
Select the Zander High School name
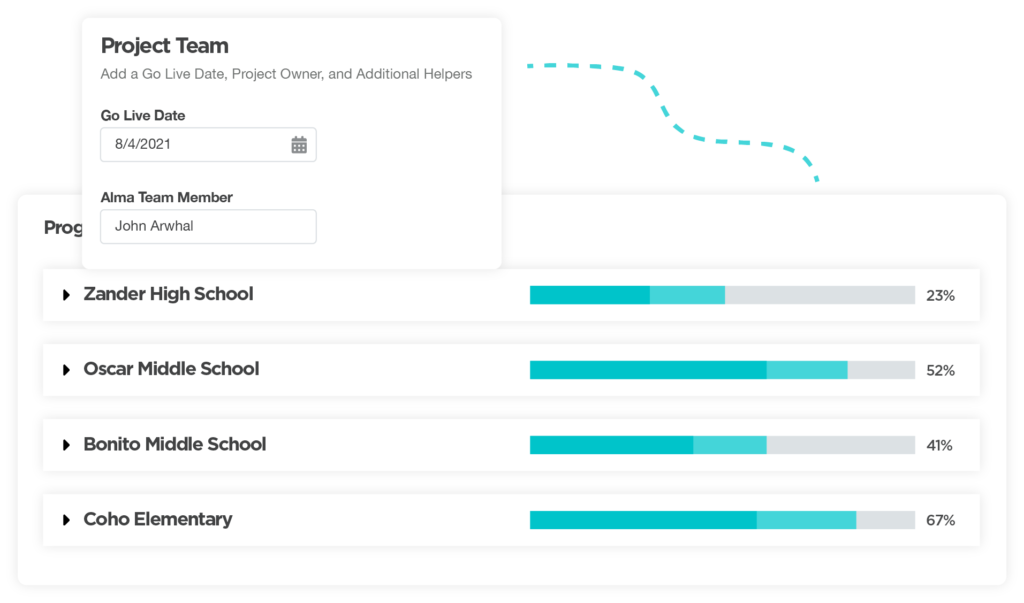168,294
